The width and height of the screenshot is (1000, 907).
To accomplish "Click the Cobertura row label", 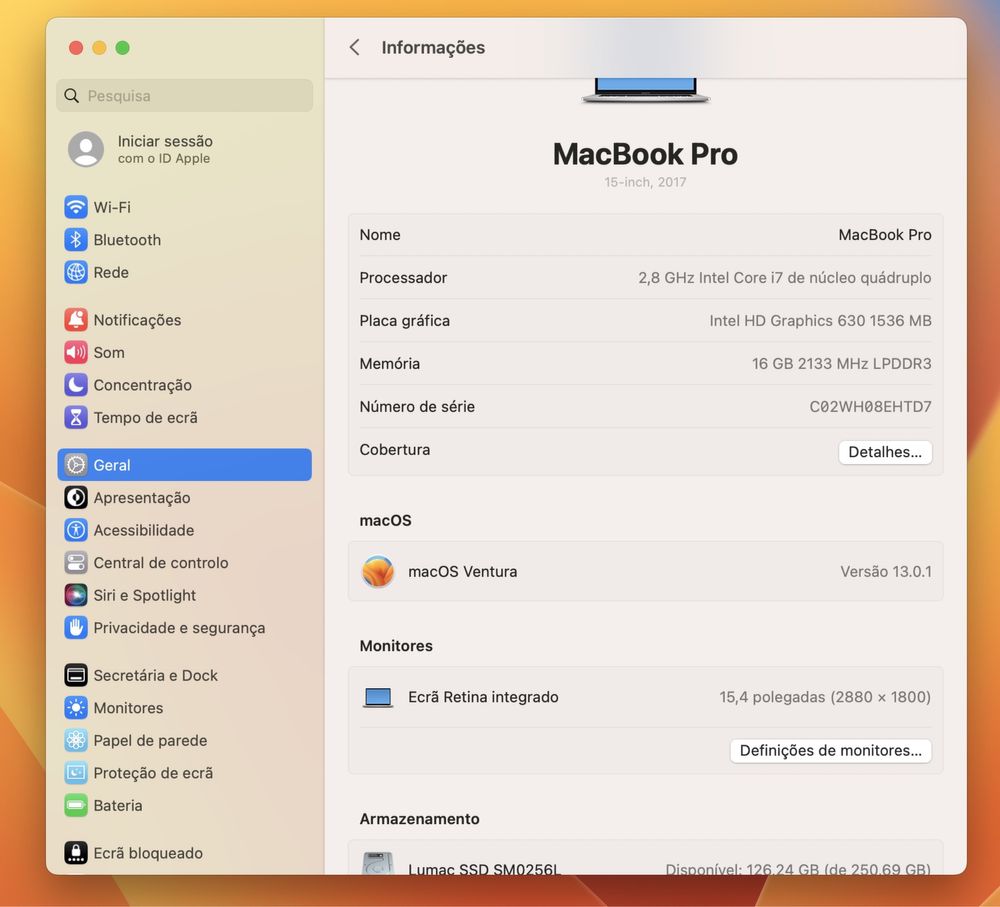I will [x=395, y=450].
